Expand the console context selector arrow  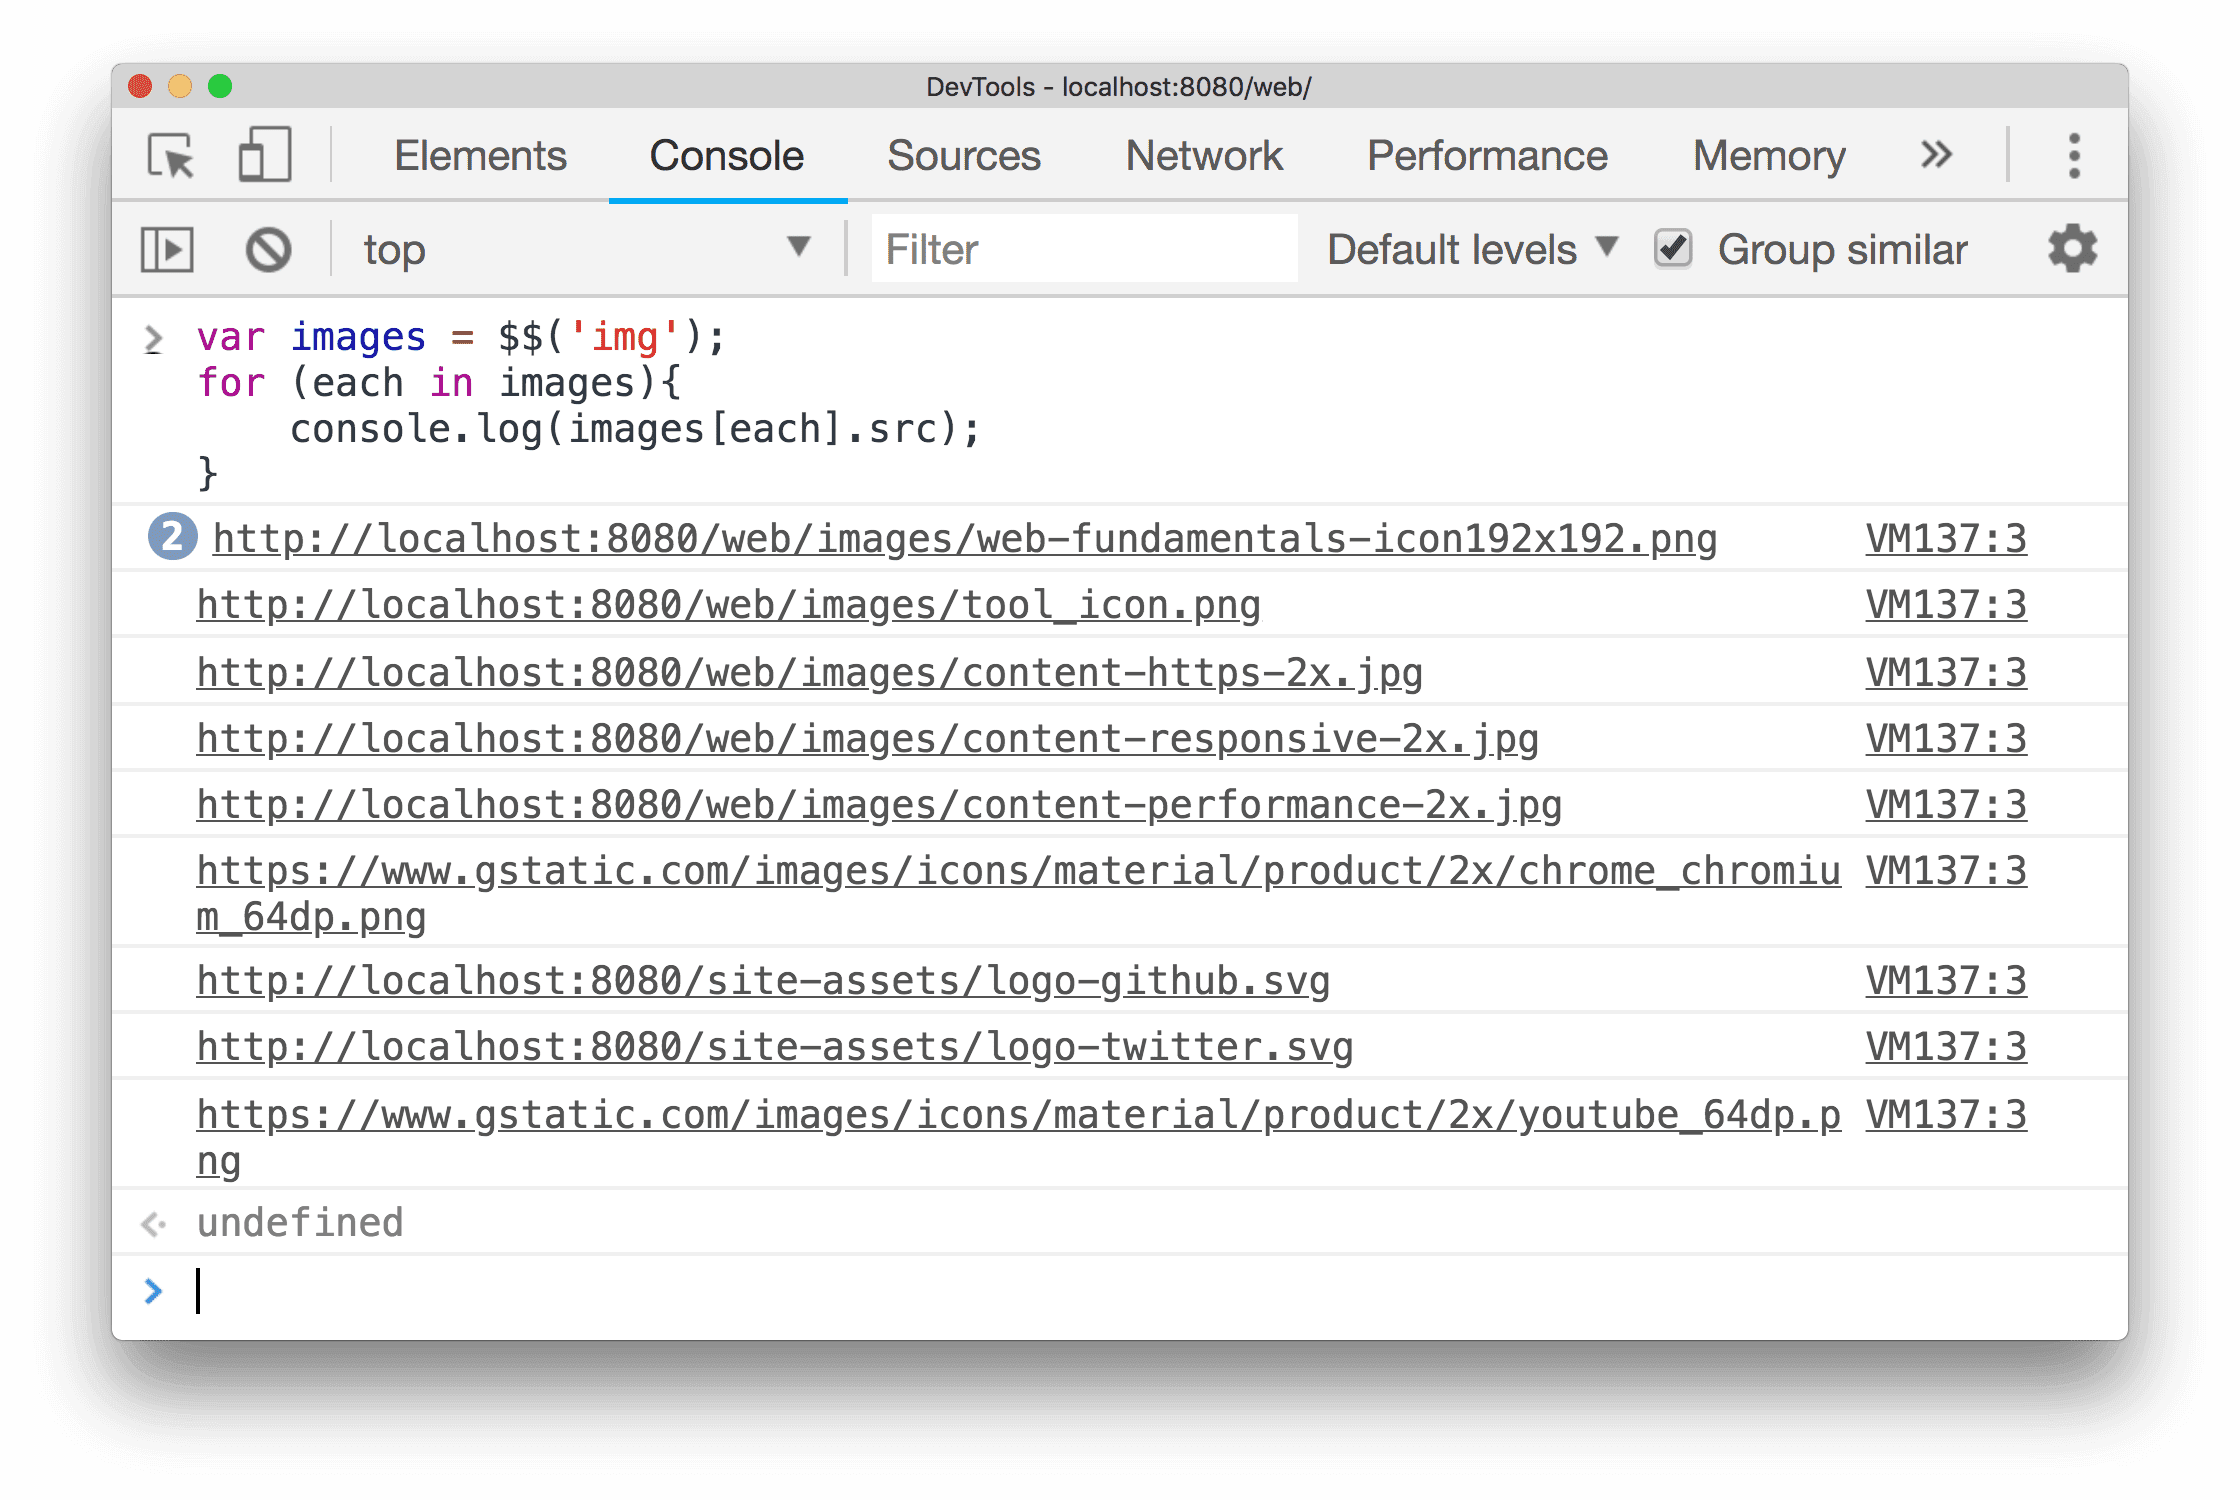tap(800, 248)
